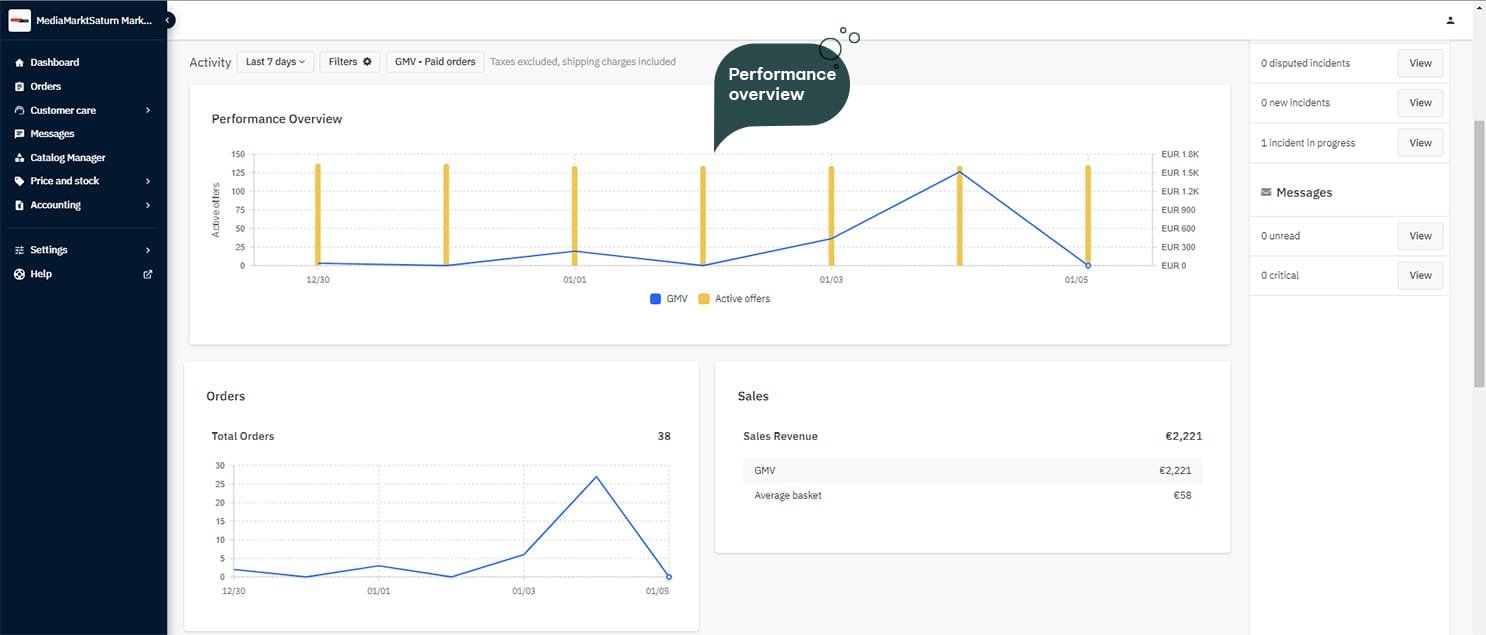Click the Help lifebuoy icon

(x=19, y=274)
